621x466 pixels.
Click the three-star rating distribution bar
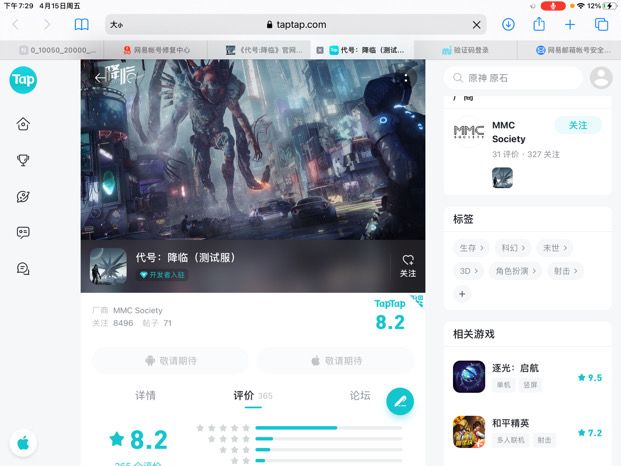coord(329,449)
